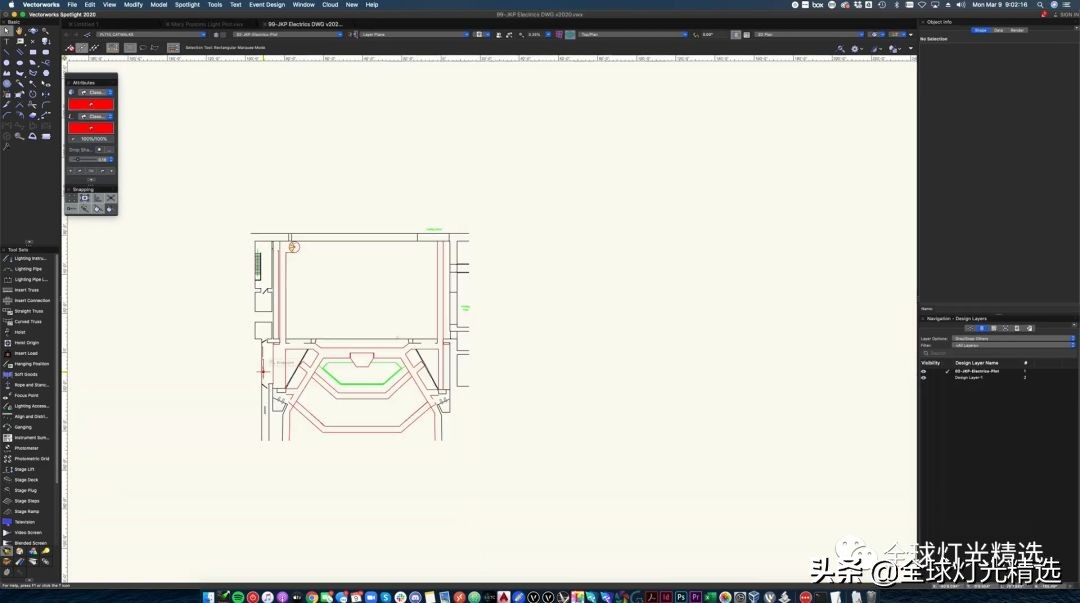1080x603 pixels.
Task: Select the Lighting Instrument tool
Action: [30, 258]
